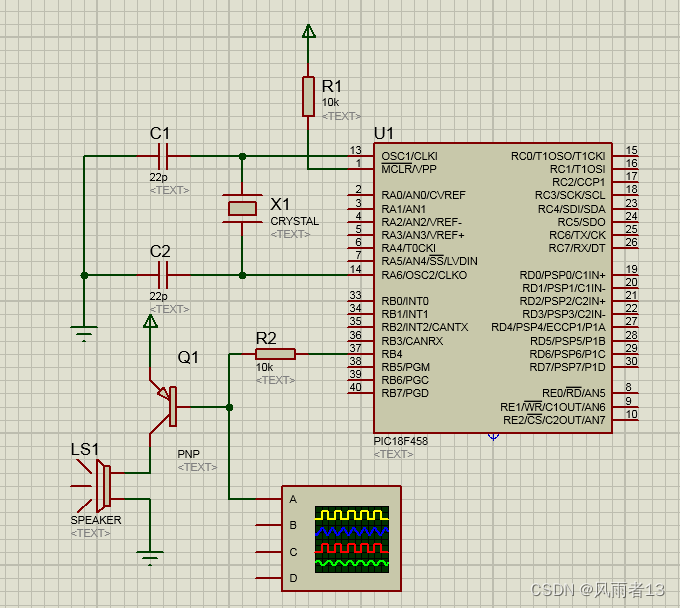
Task: Click the CRYSTAL value text
Action: coord(294,221)
